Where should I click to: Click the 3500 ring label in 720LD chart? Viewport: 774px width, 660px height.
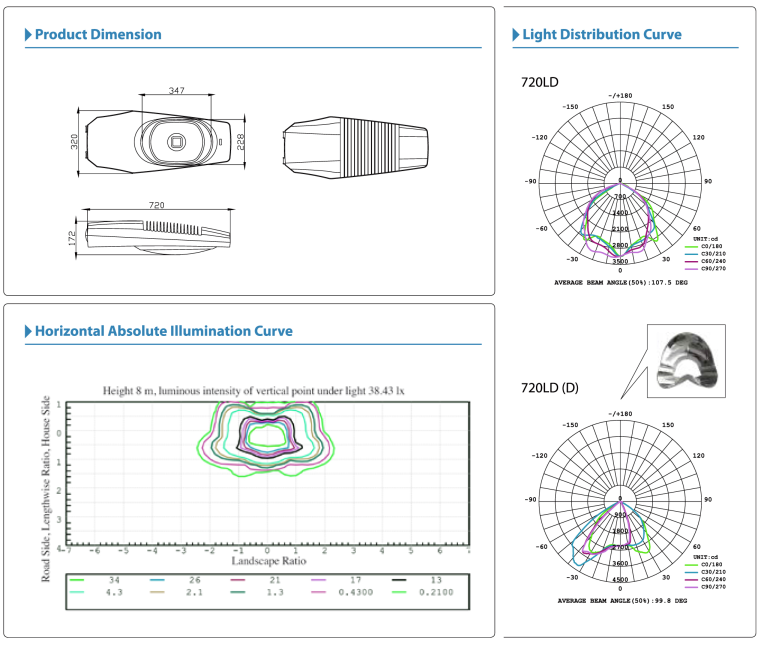(x=620, y=262)
